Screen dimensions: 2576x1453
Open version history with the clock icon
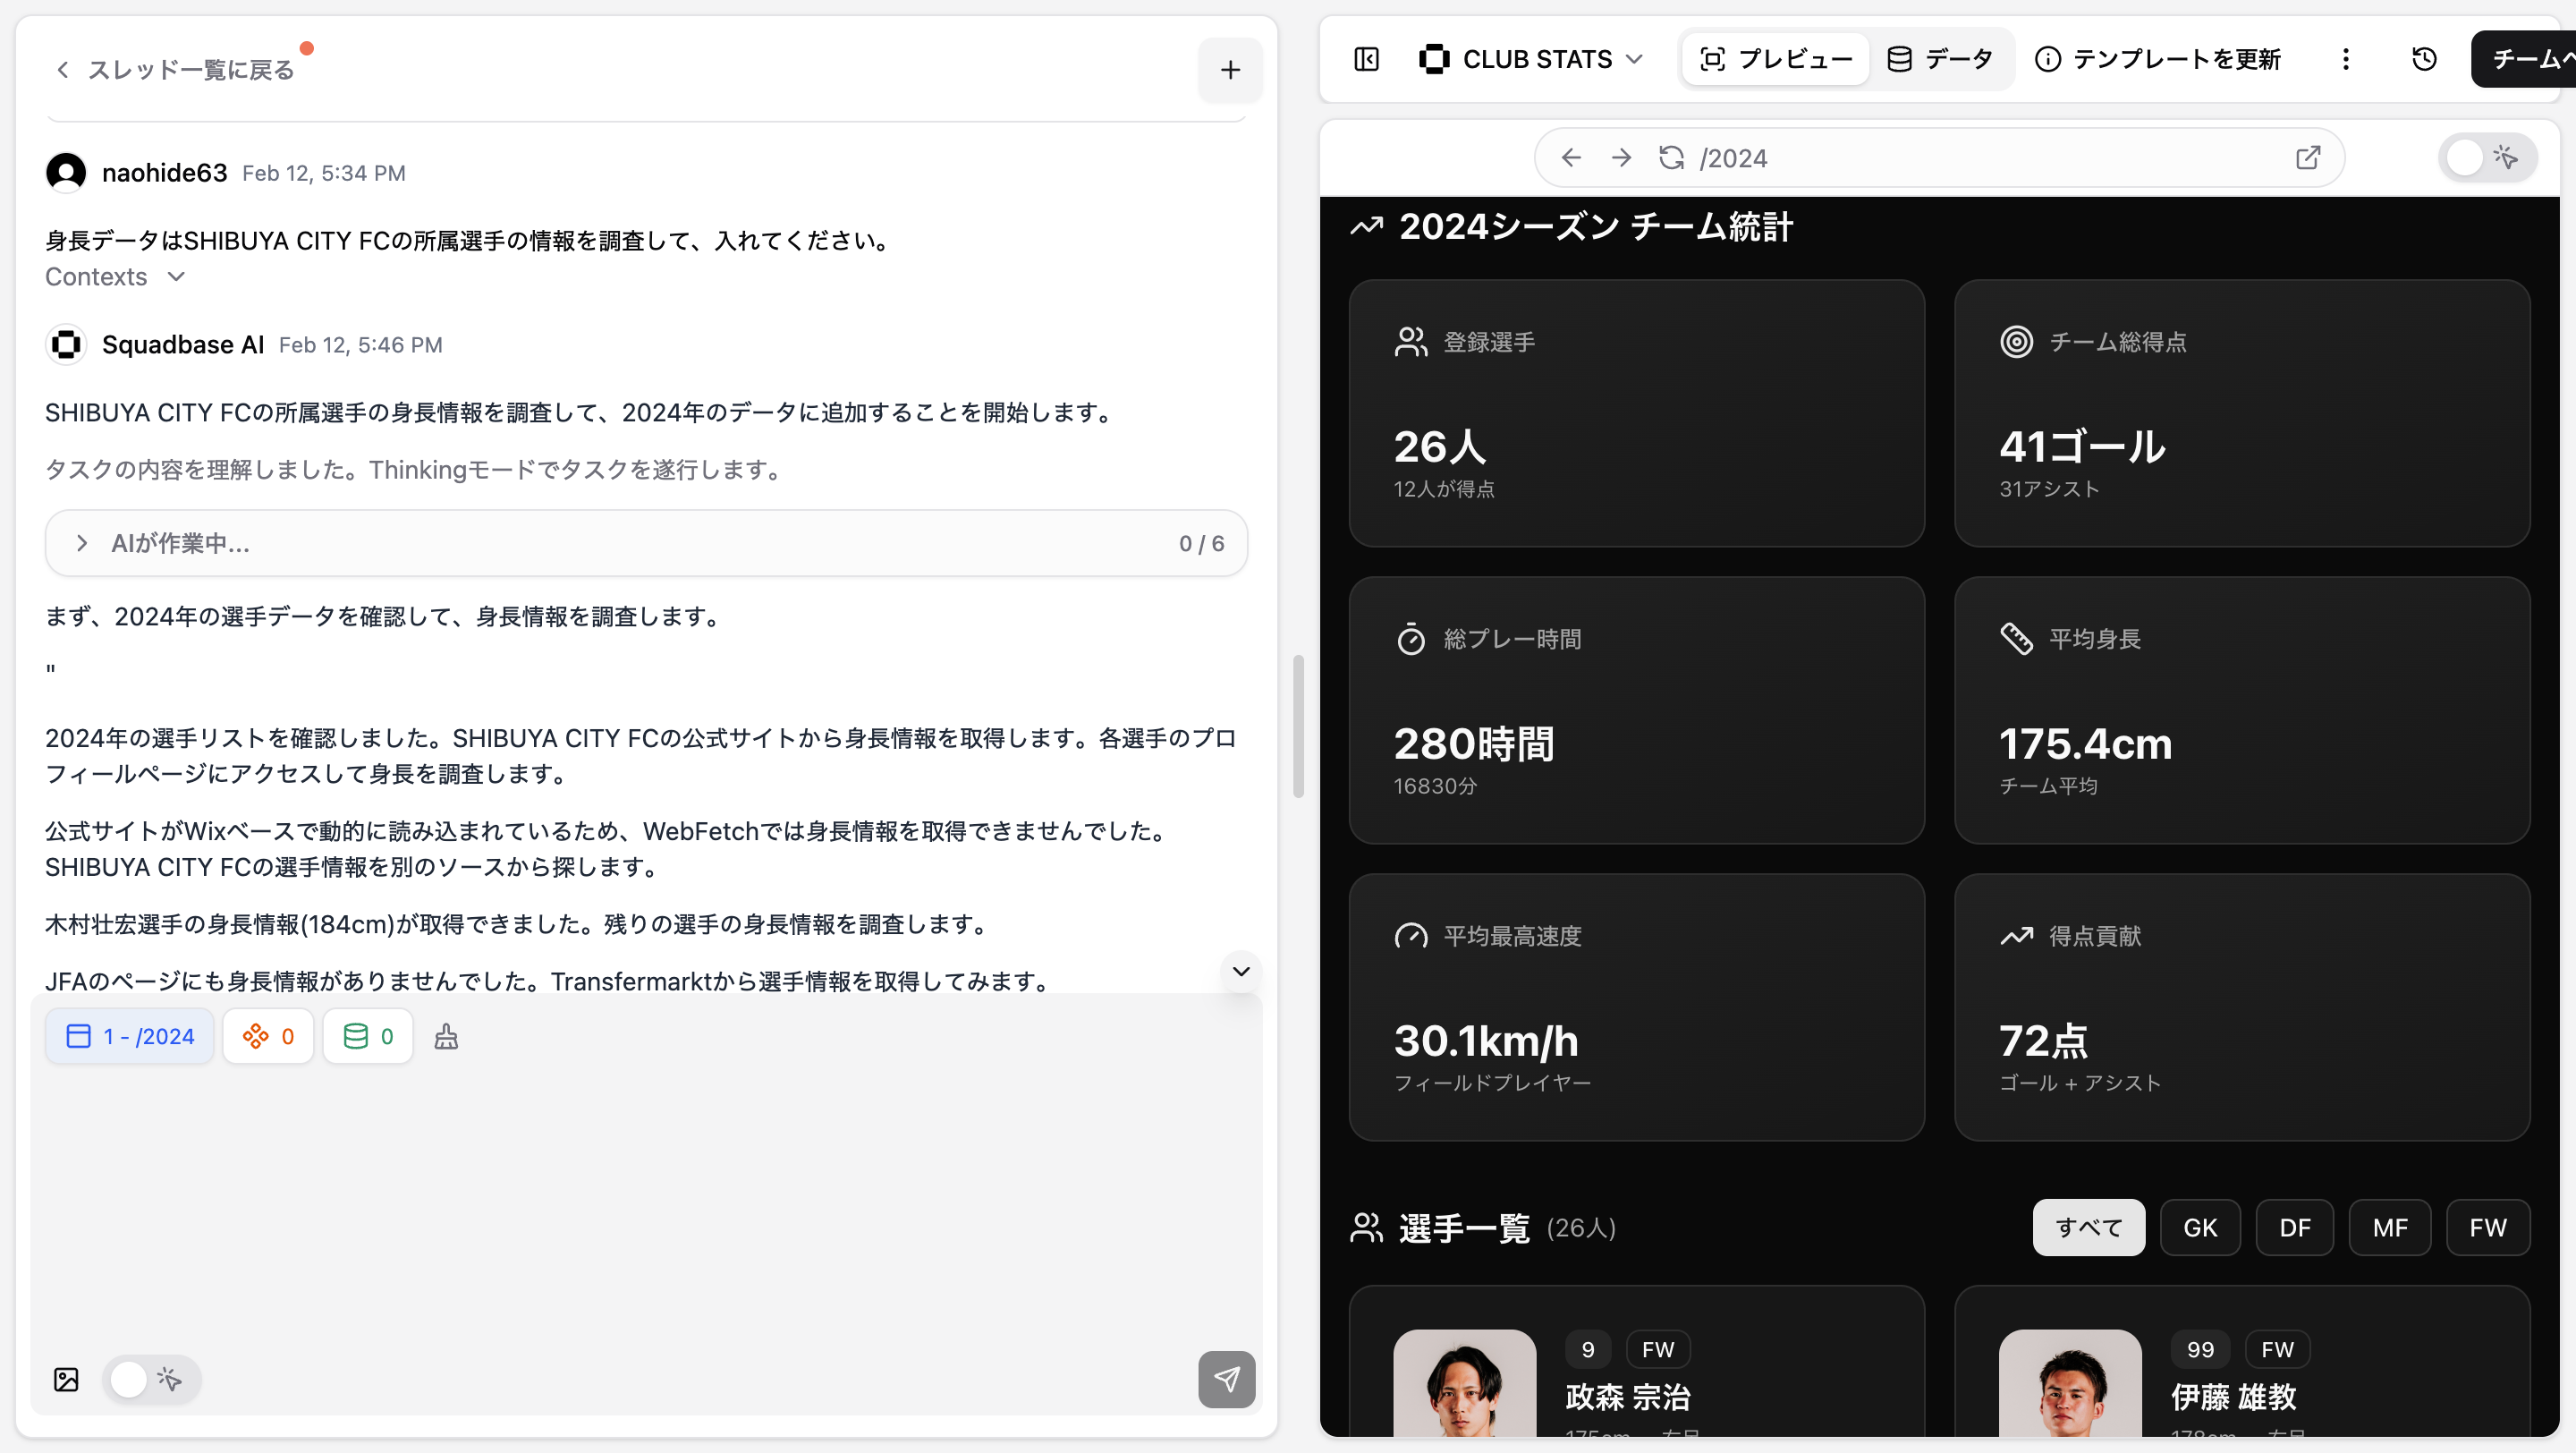[2424, 59]
